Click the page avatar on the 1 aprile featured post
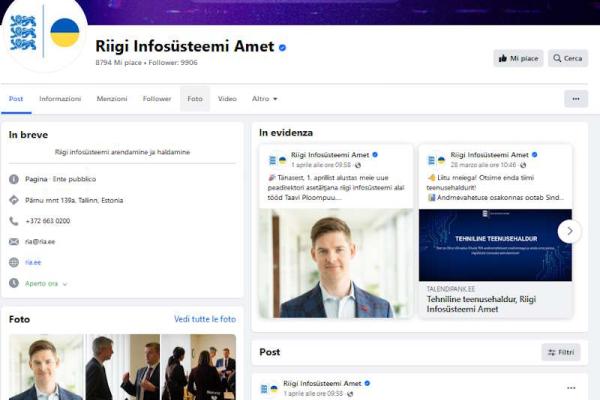 277,160
